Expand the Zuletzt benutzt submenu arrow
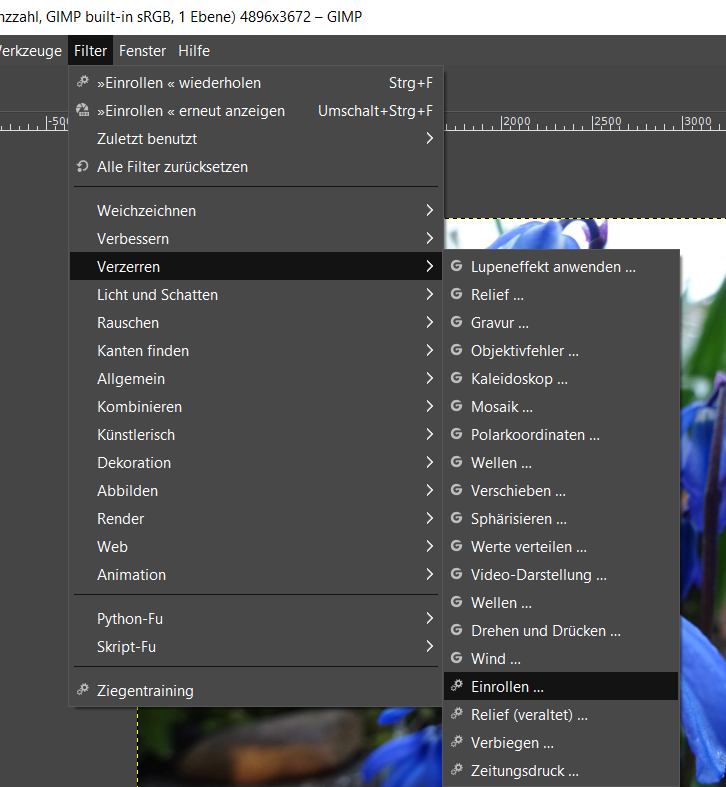Image resolution: width=726 pixels, height=787 pixels. coord(429,139)
